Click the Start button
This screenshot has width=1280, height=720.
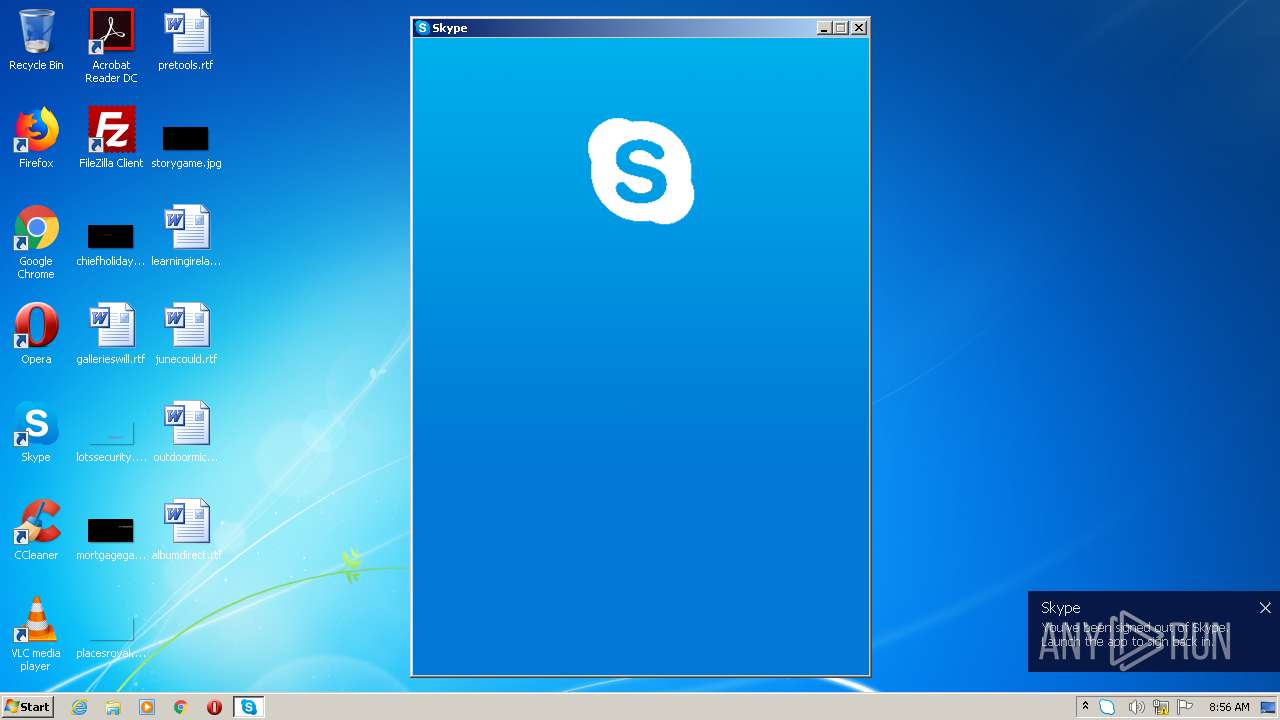(x=27, y=707)
